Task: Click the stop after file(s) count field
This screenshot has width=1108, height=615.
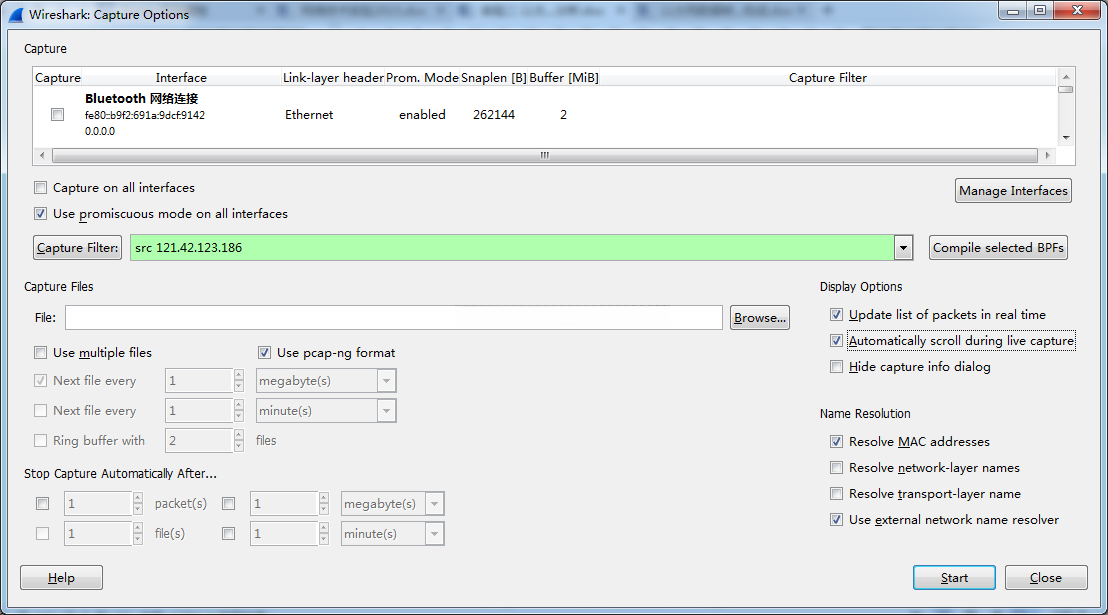Action: tap(98, 534)
